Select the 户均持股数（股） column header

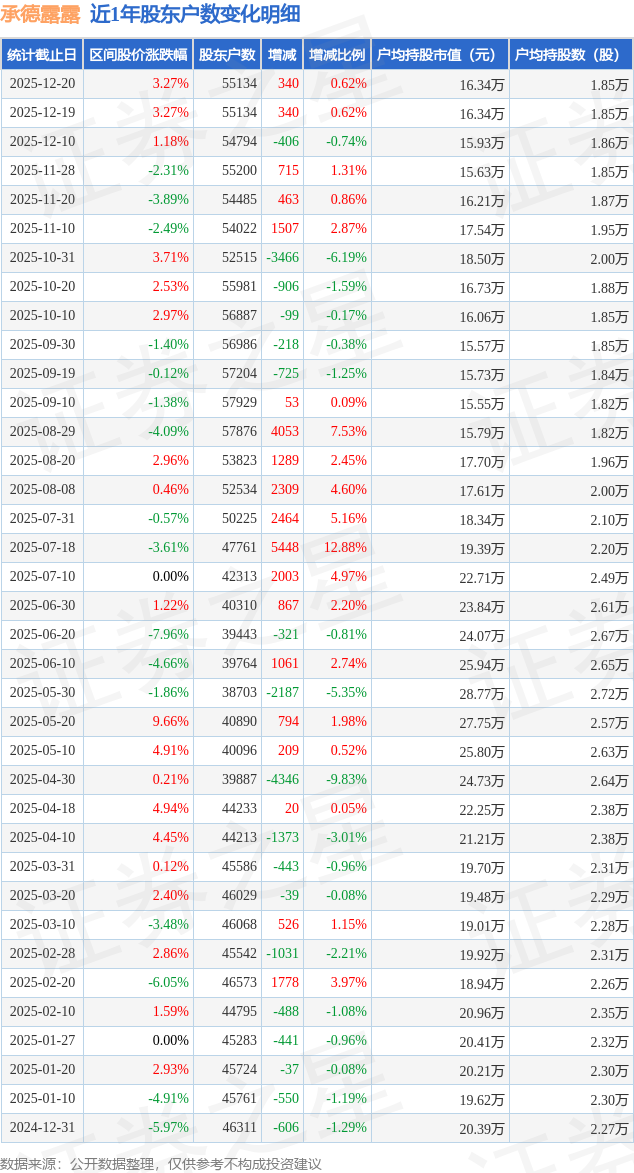pyautogui.click(x=570, y=55)
